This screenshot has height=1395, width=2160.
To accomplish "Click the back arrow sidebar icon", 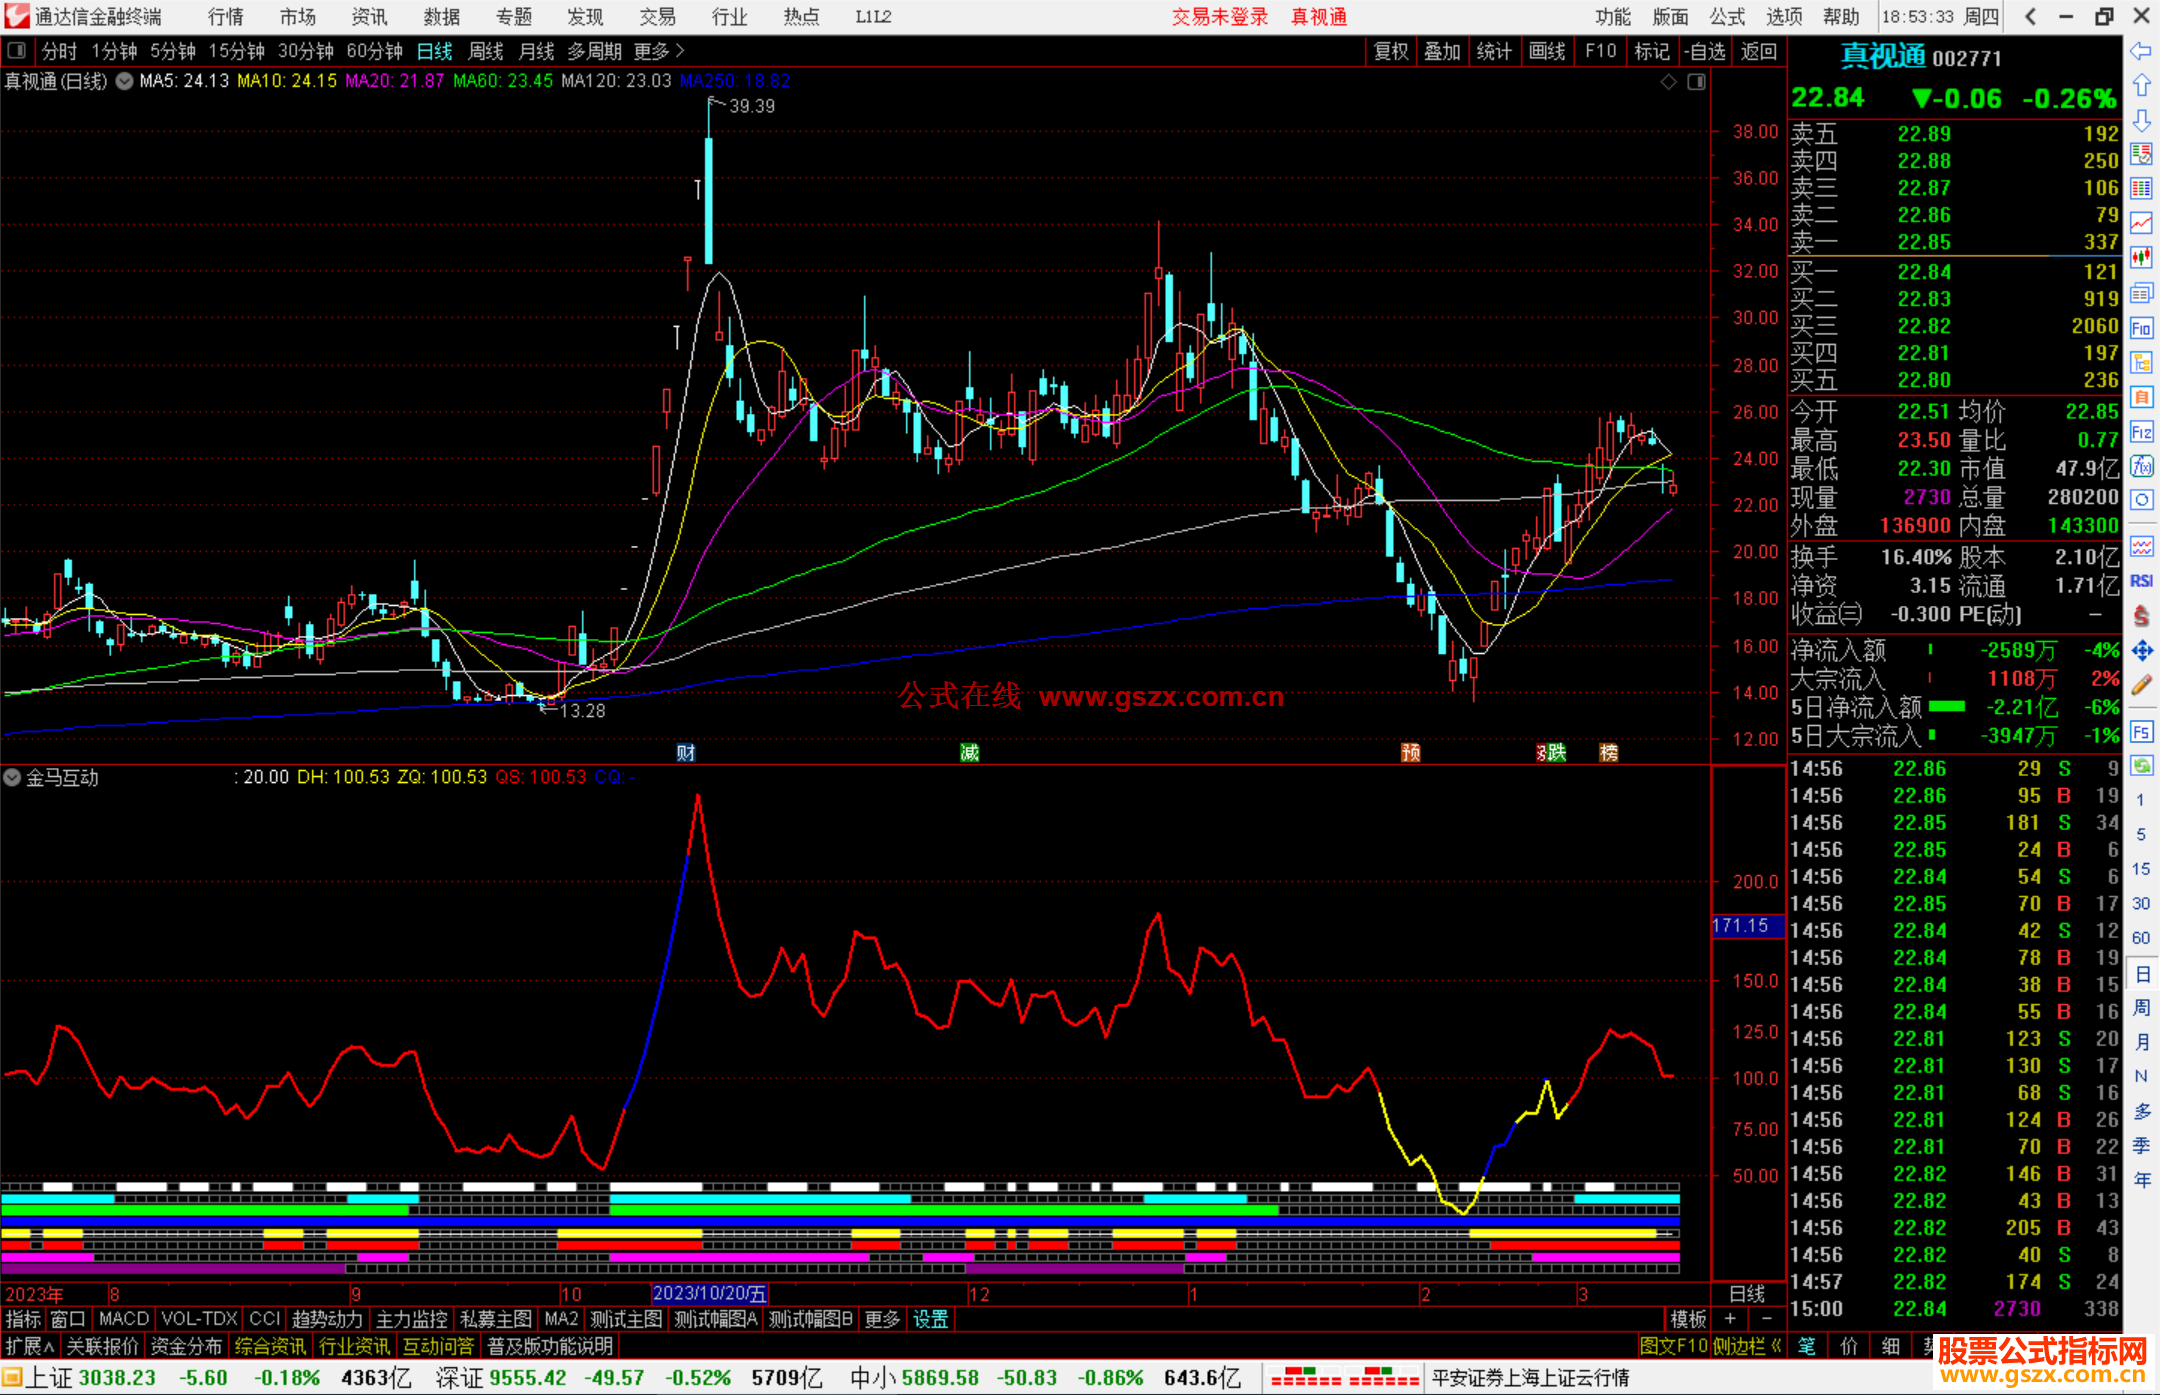I will tap(2141, 51).
